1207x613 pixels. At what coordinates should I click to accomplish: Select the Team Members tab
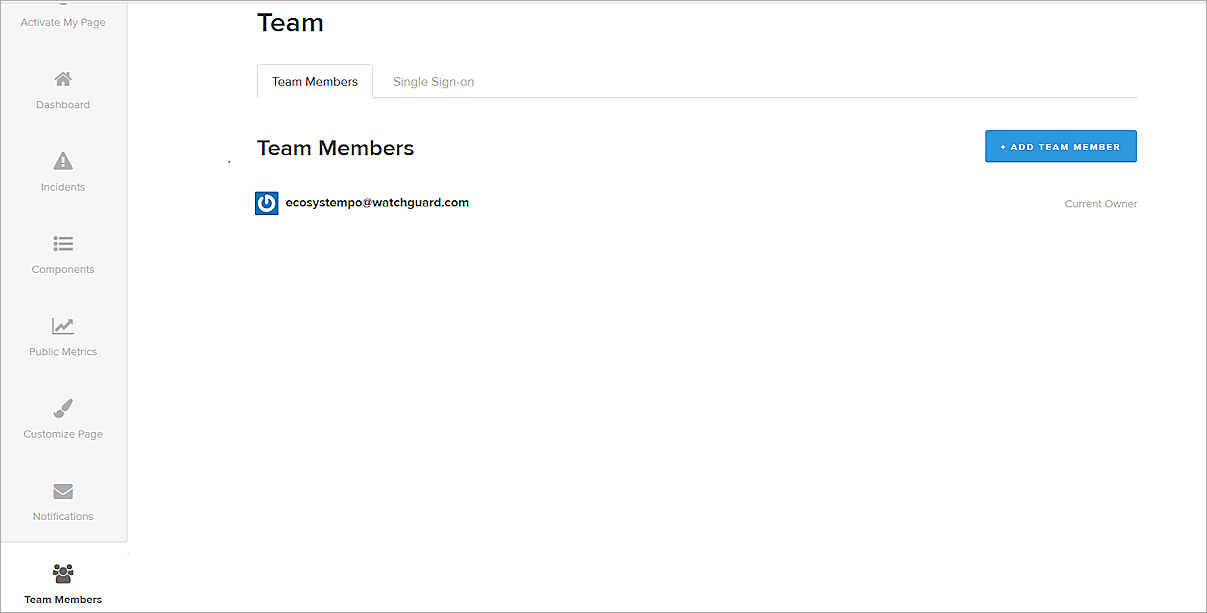pos(315,82)
